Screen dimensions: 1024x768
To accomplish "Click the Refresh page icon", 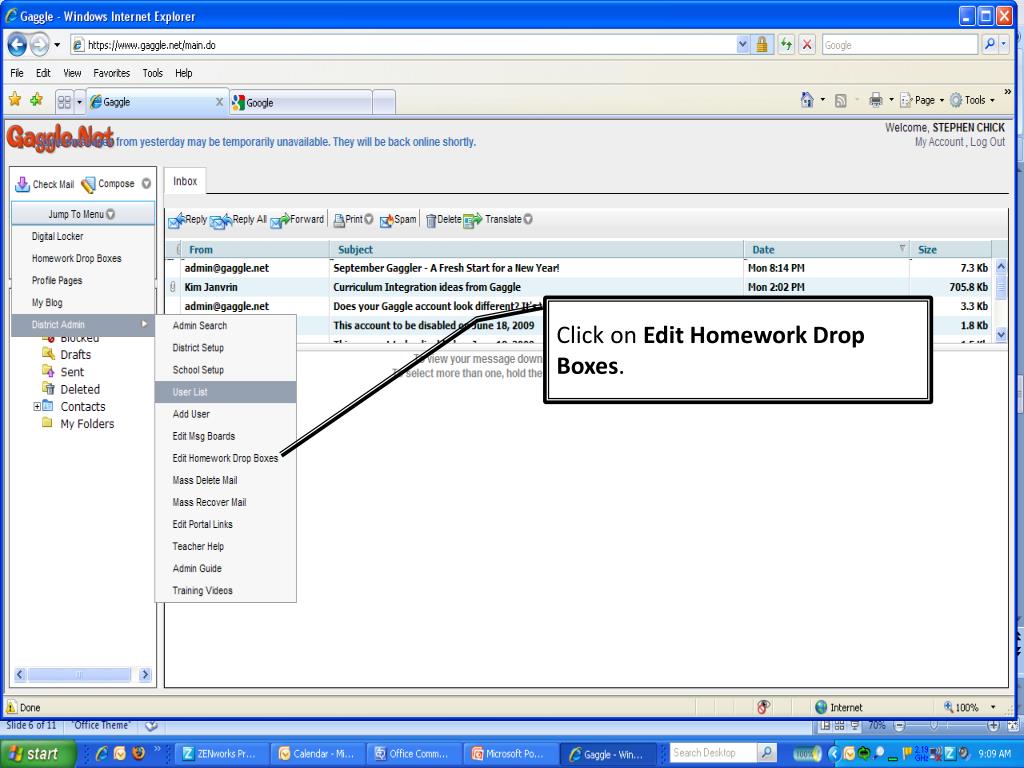I will [x=786, y=45].
